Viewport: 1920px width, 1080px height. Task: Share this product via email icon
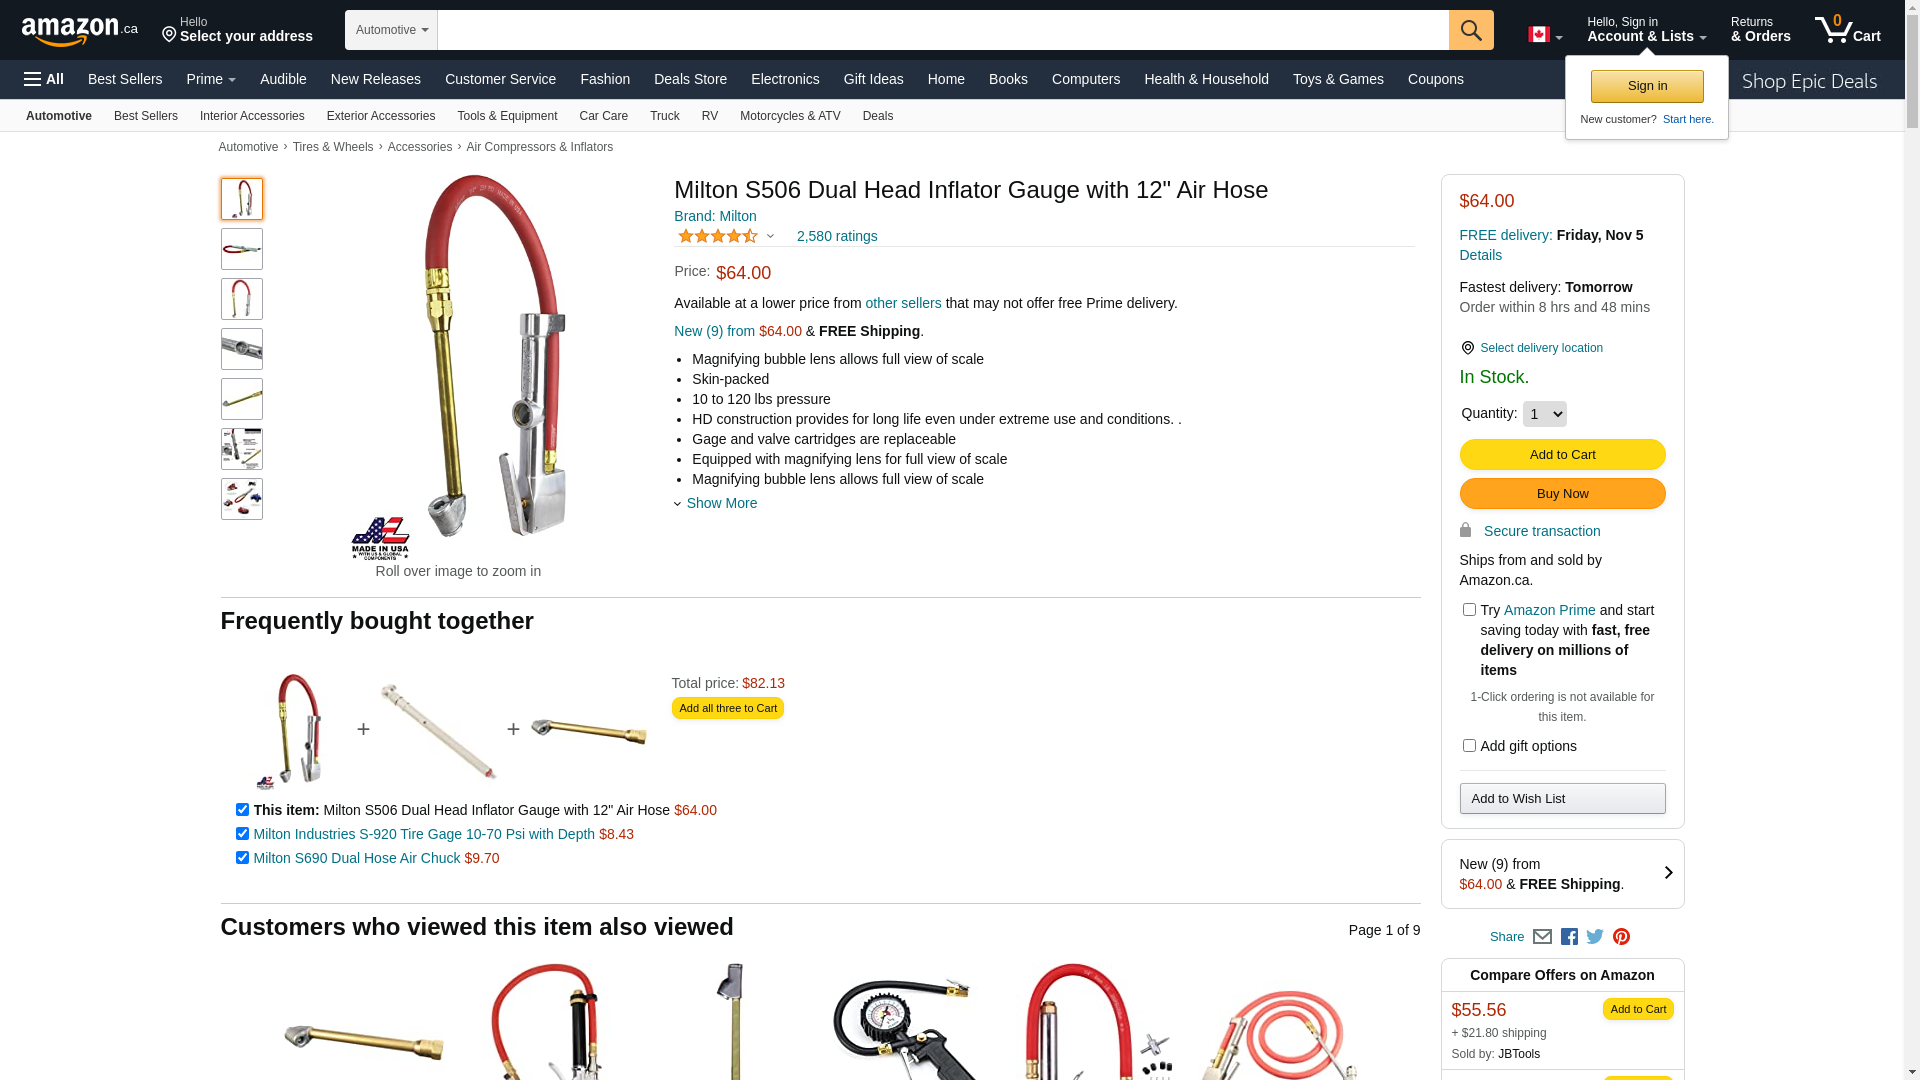(1542, 937)
